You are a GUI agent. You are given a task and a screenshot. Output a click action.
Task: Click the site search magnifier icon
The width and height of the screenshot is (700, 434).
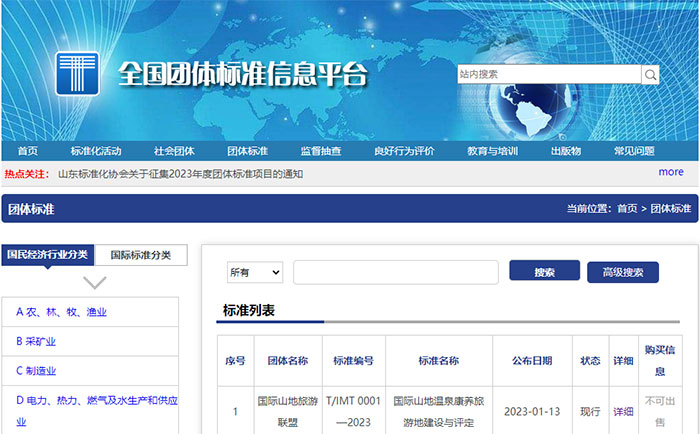[650, 75]
